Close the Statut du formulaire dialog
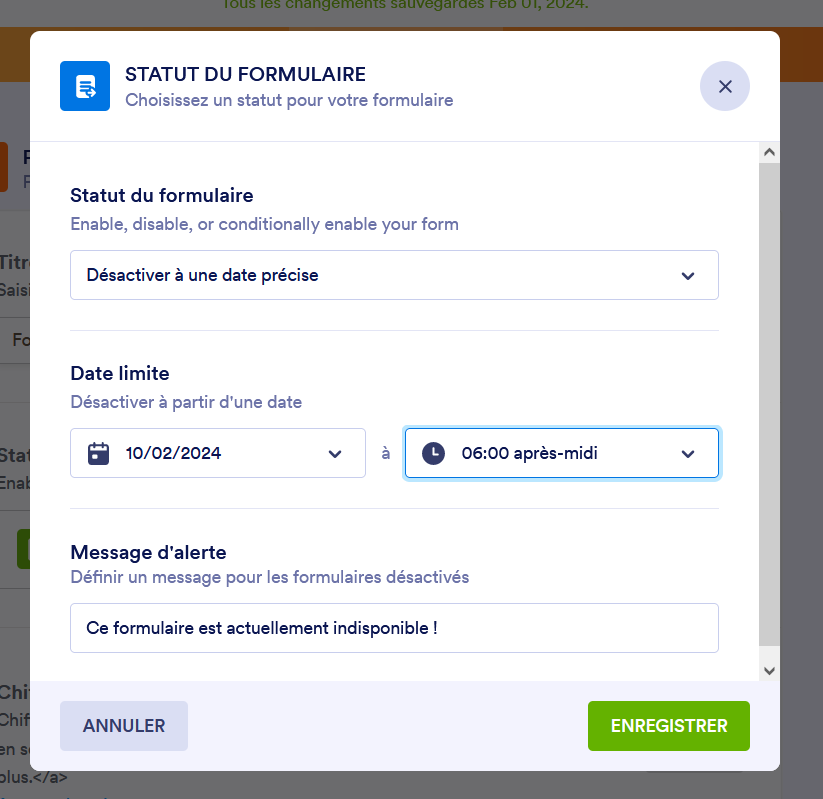Screen dimensions: 823x799 [725, 86]
